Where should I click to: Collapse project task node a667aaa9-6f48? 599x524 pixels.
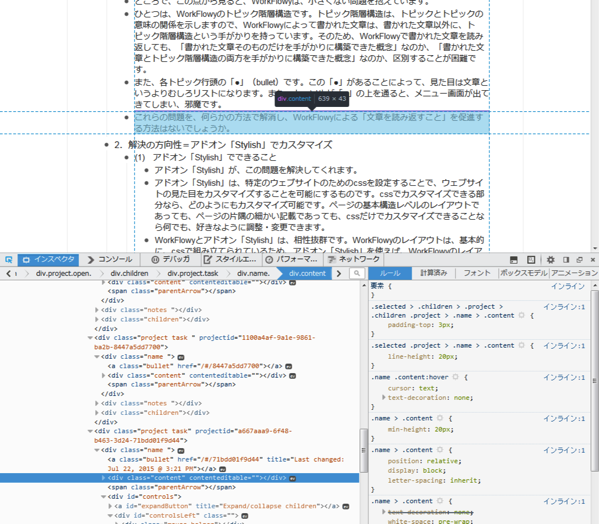click(90, 431)
